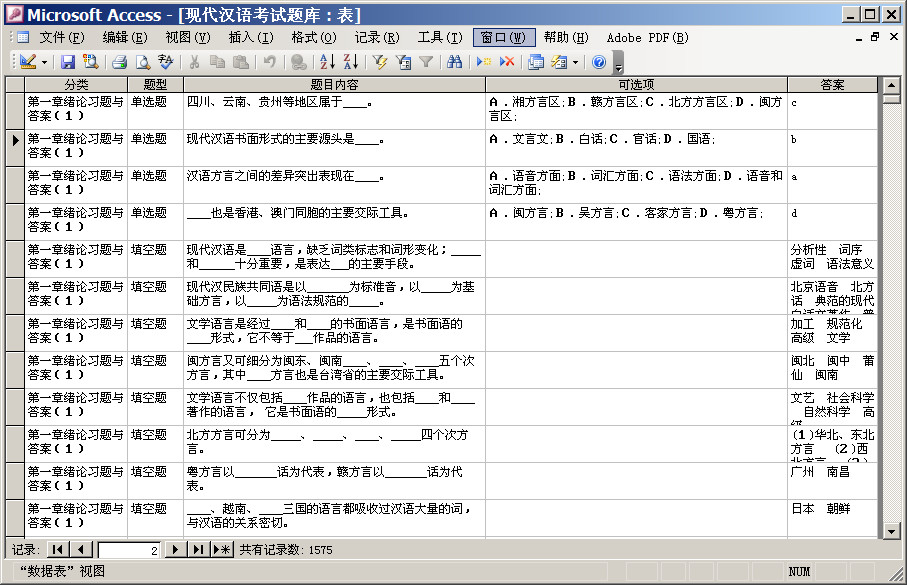Screen dimensions: 907x585
Task: Click the cell 汉语方言之间的差异突出表现在
Action: (x=334, y=185)
